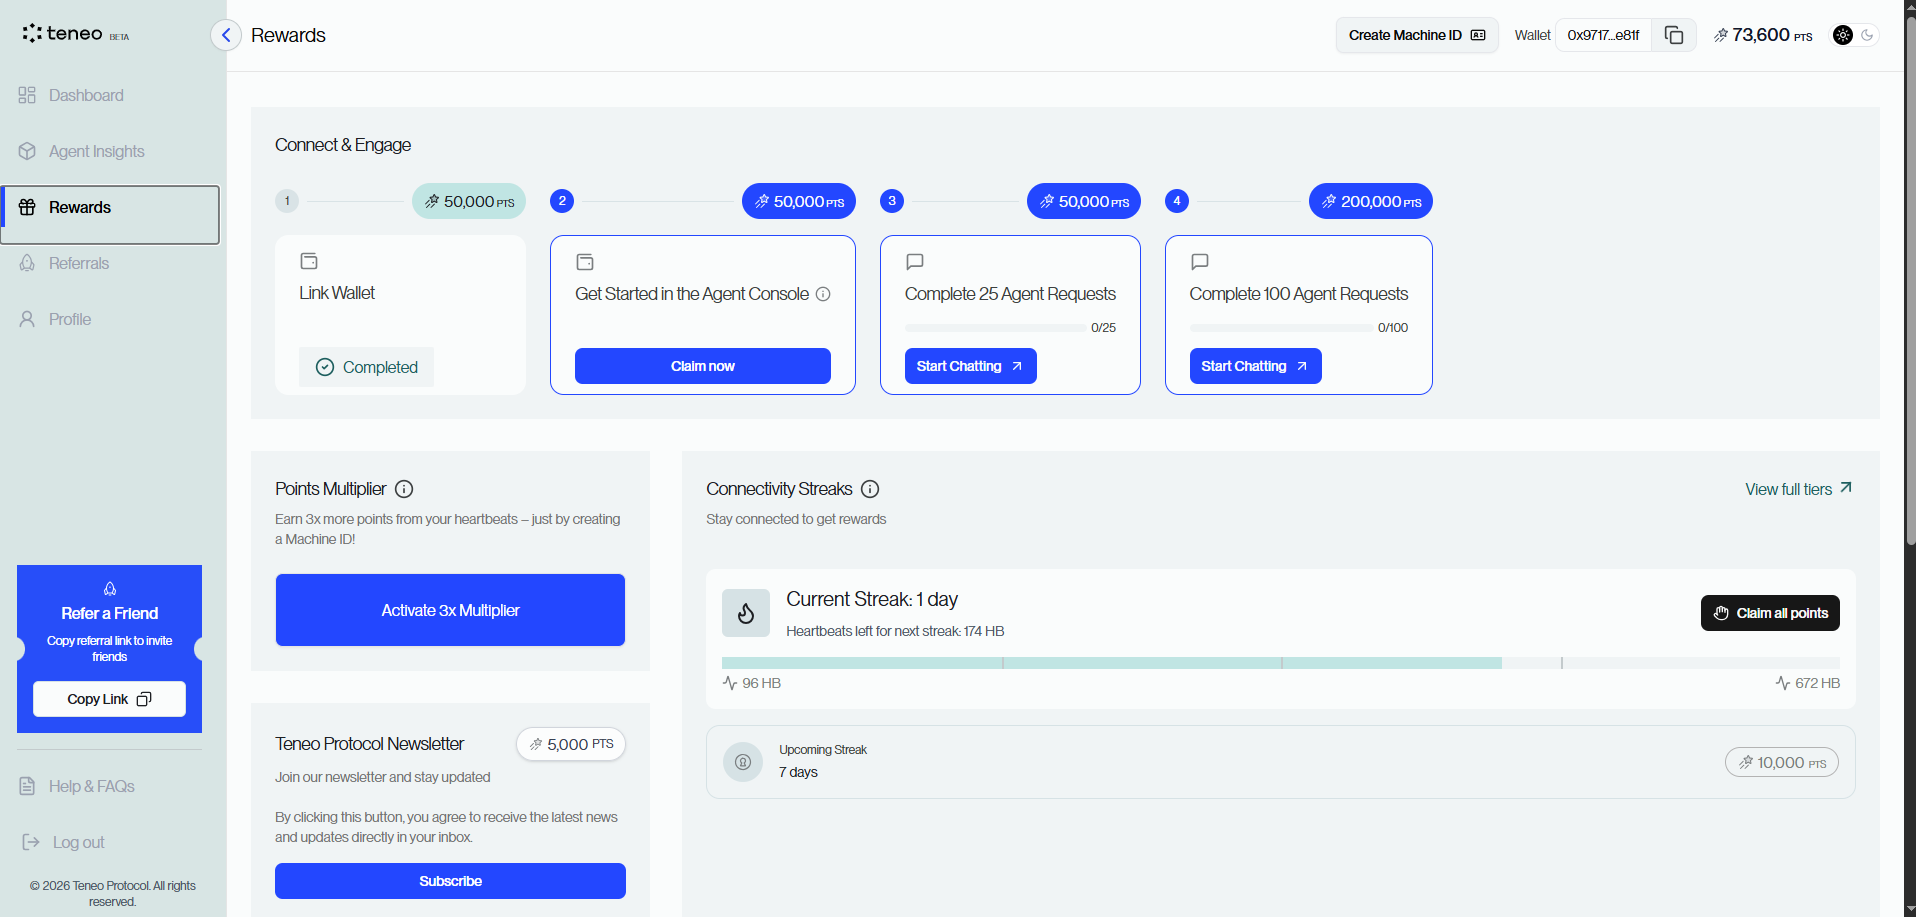Enable light mode via the sun toggle

1842,35
